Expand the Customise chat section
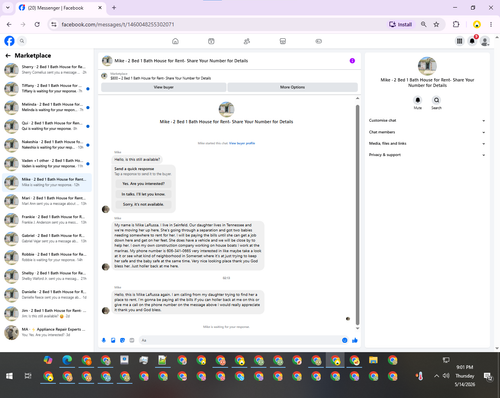The image size is (500, 398). click(x=427, y=120)
